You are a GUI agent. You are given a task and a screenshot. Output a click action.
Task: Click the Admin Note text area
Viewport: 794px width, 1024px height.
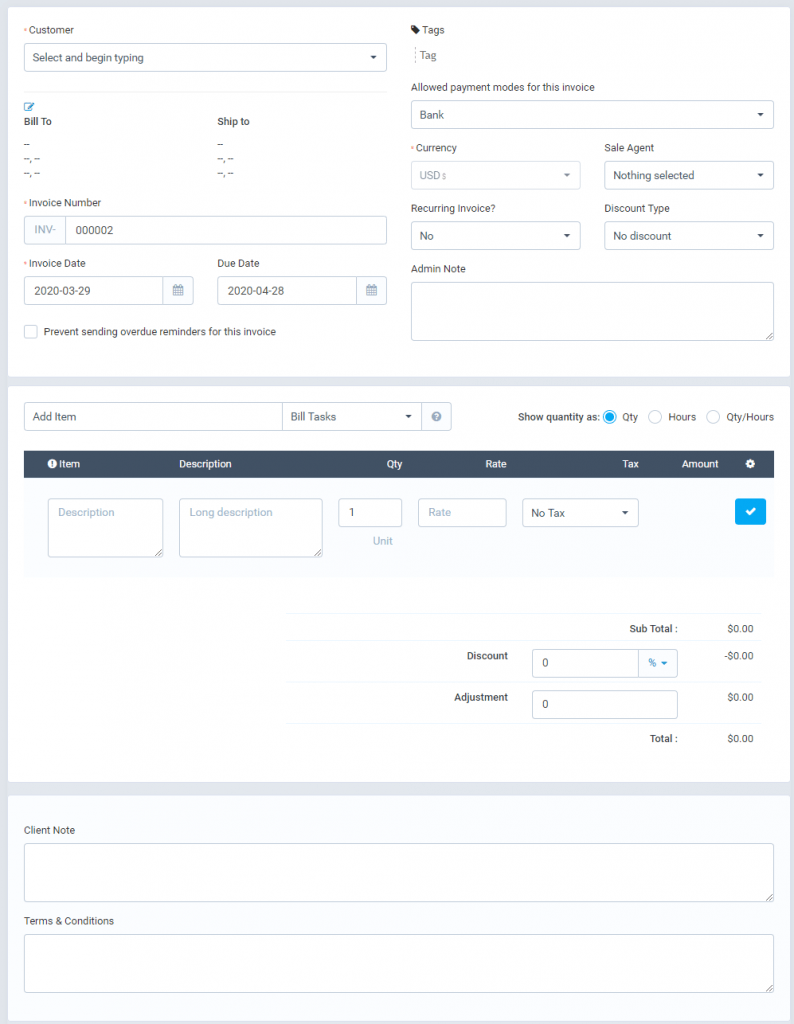point(592,312)
